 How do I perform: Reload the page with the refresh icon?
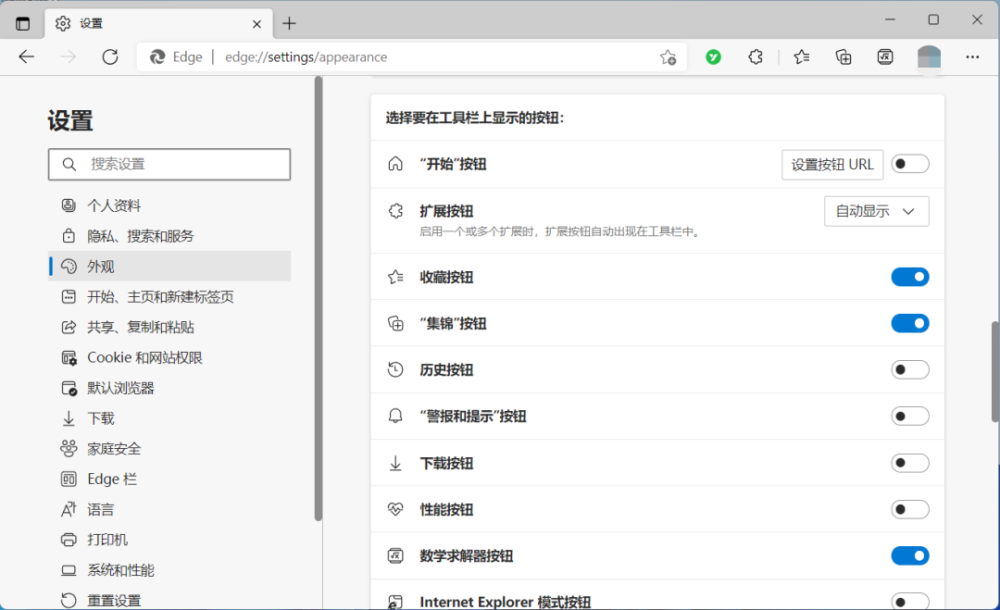pyautogui.click(x=110, y=57)
